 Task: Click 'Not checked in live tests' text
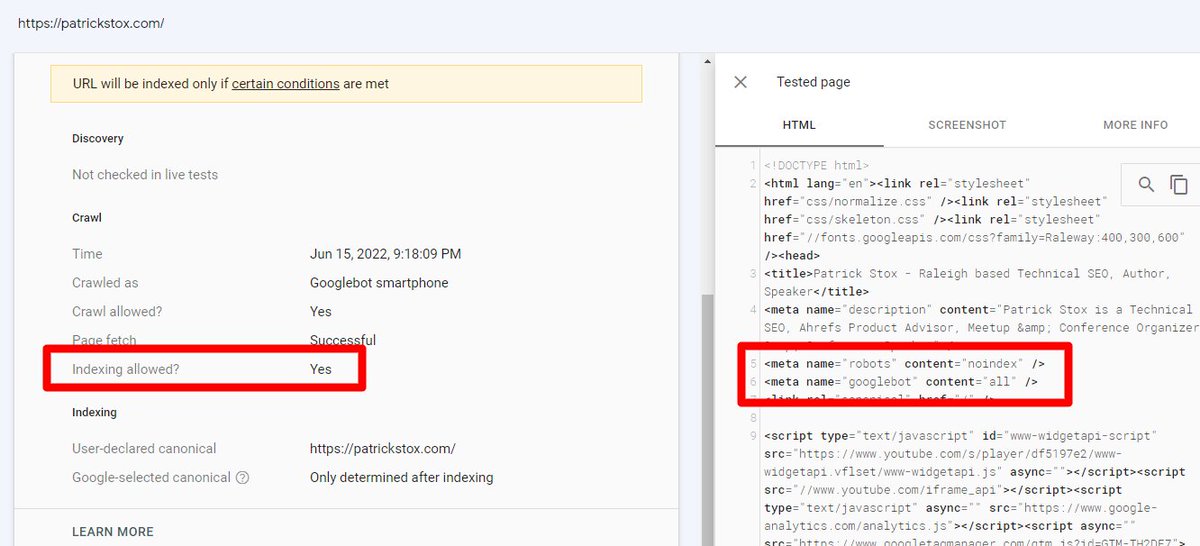pyautogui.click(x=145, y=175)
